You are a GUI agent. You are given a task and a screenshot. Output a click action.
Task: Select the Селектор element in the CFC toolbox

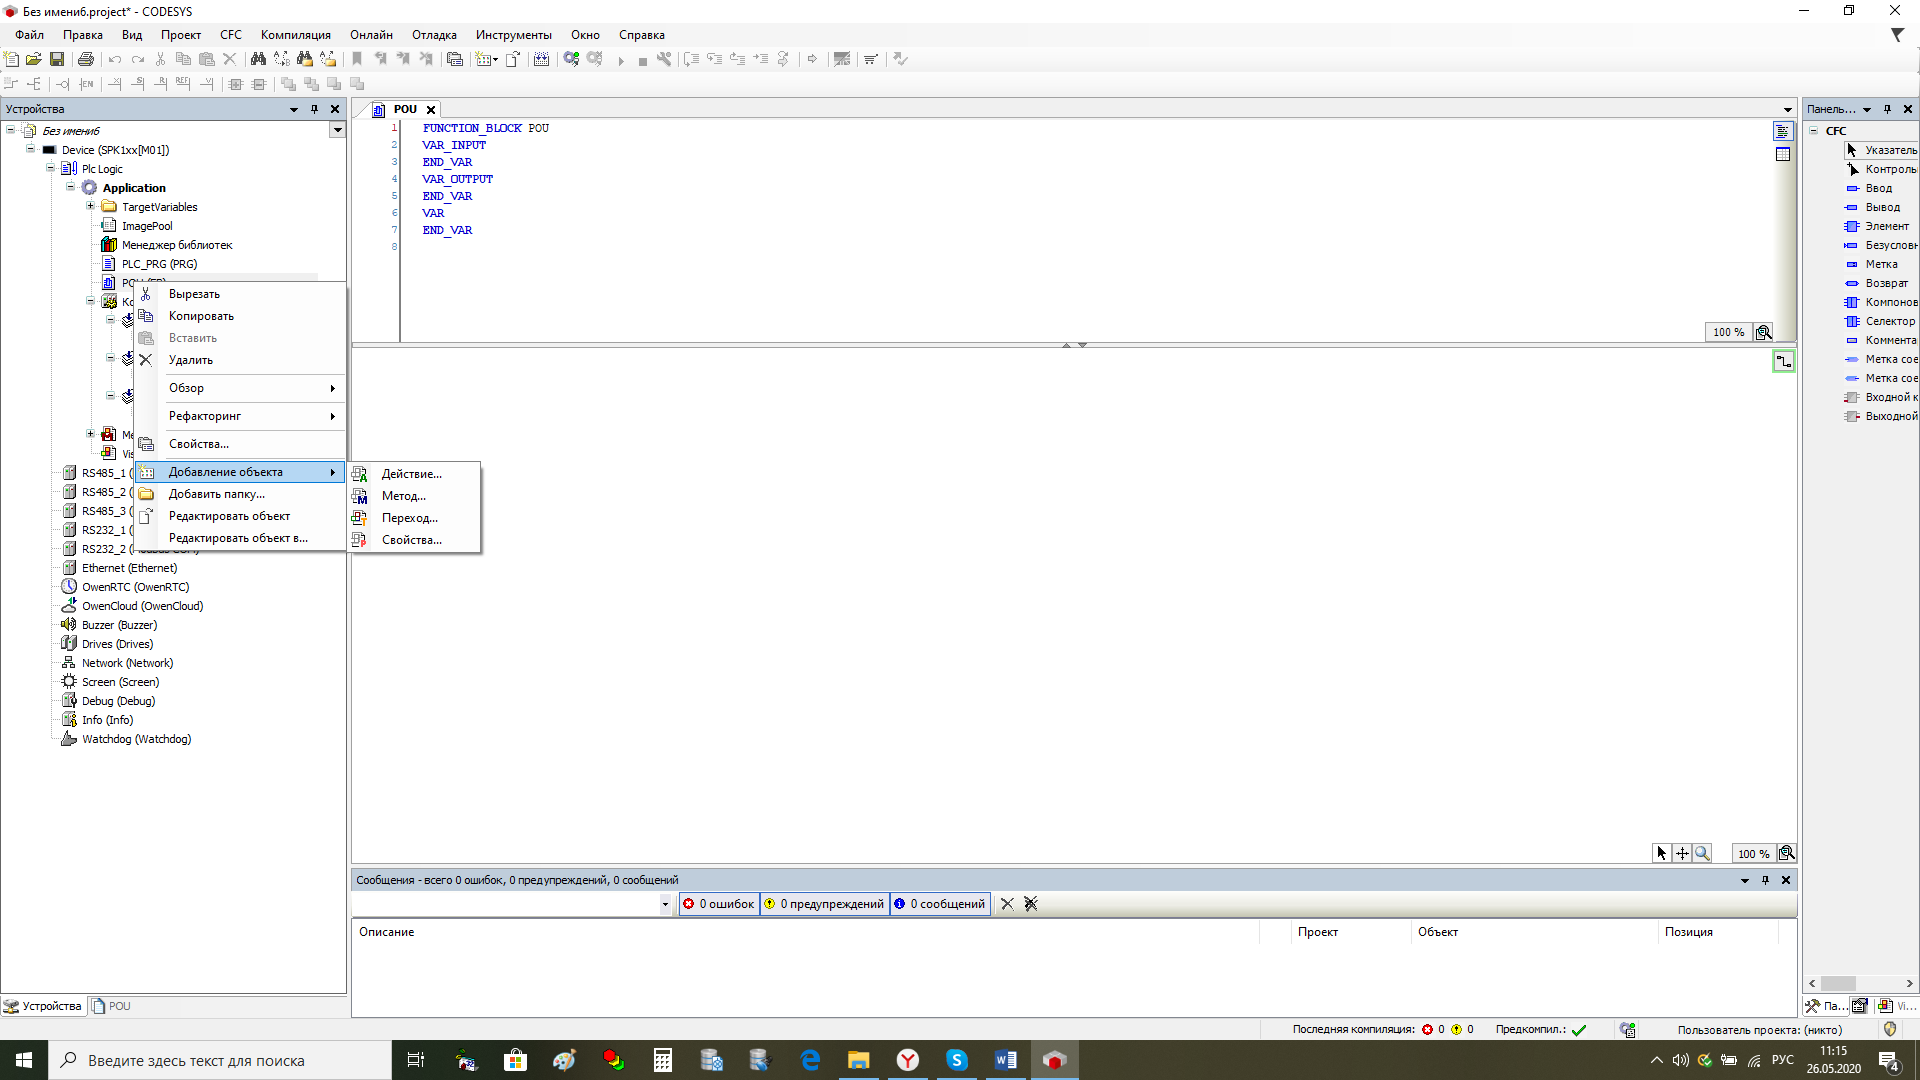[1889, 321]
